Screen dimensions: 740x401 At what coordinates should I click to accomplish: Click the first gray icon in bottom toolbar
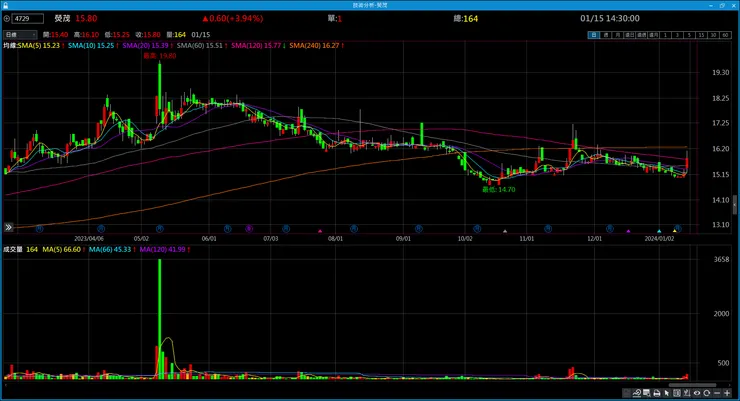click(x=627, y=393)
